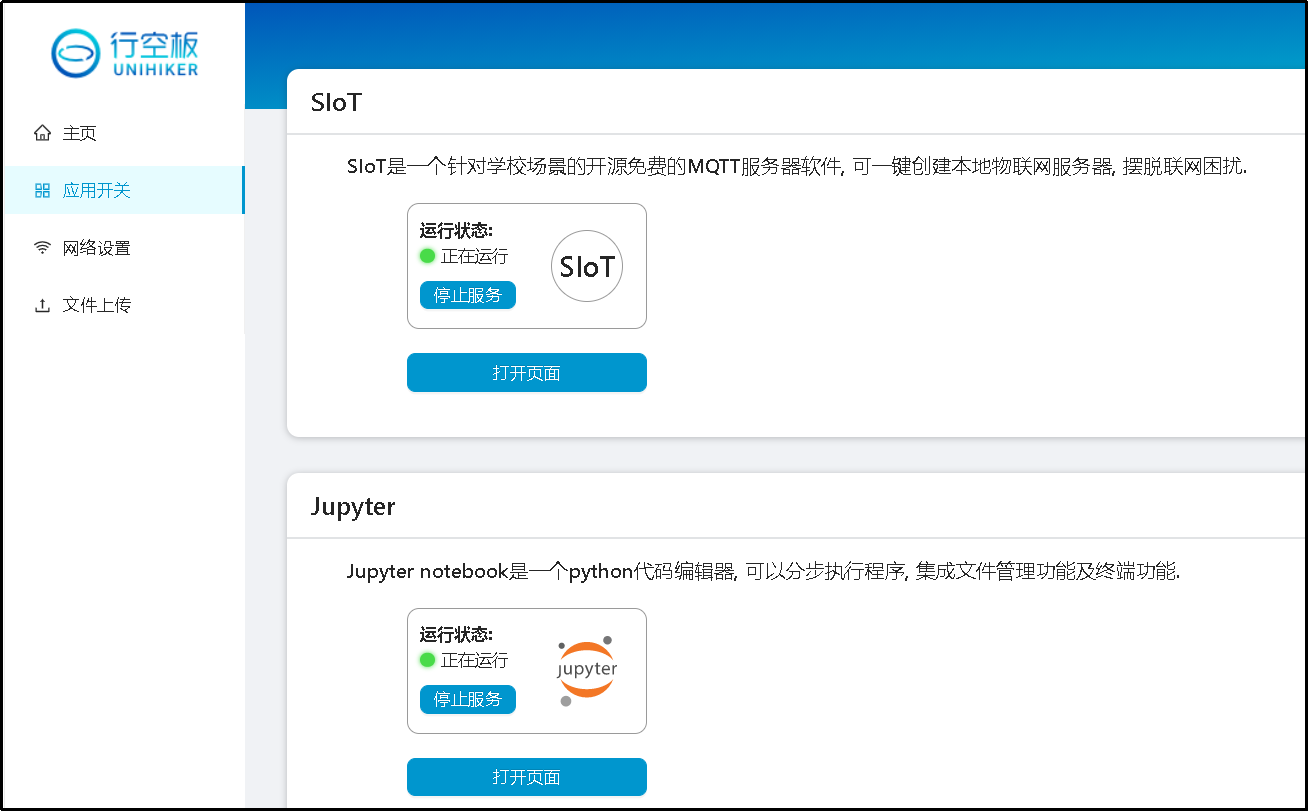Click the UNIHIKER logo
The image size is (1309, 812).
[125, 53]
